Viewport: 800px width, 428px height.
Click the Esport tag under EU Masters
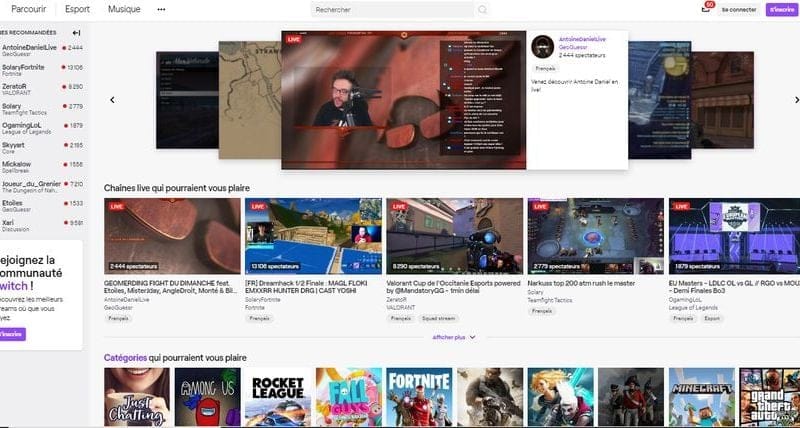[x=712, y=318]
